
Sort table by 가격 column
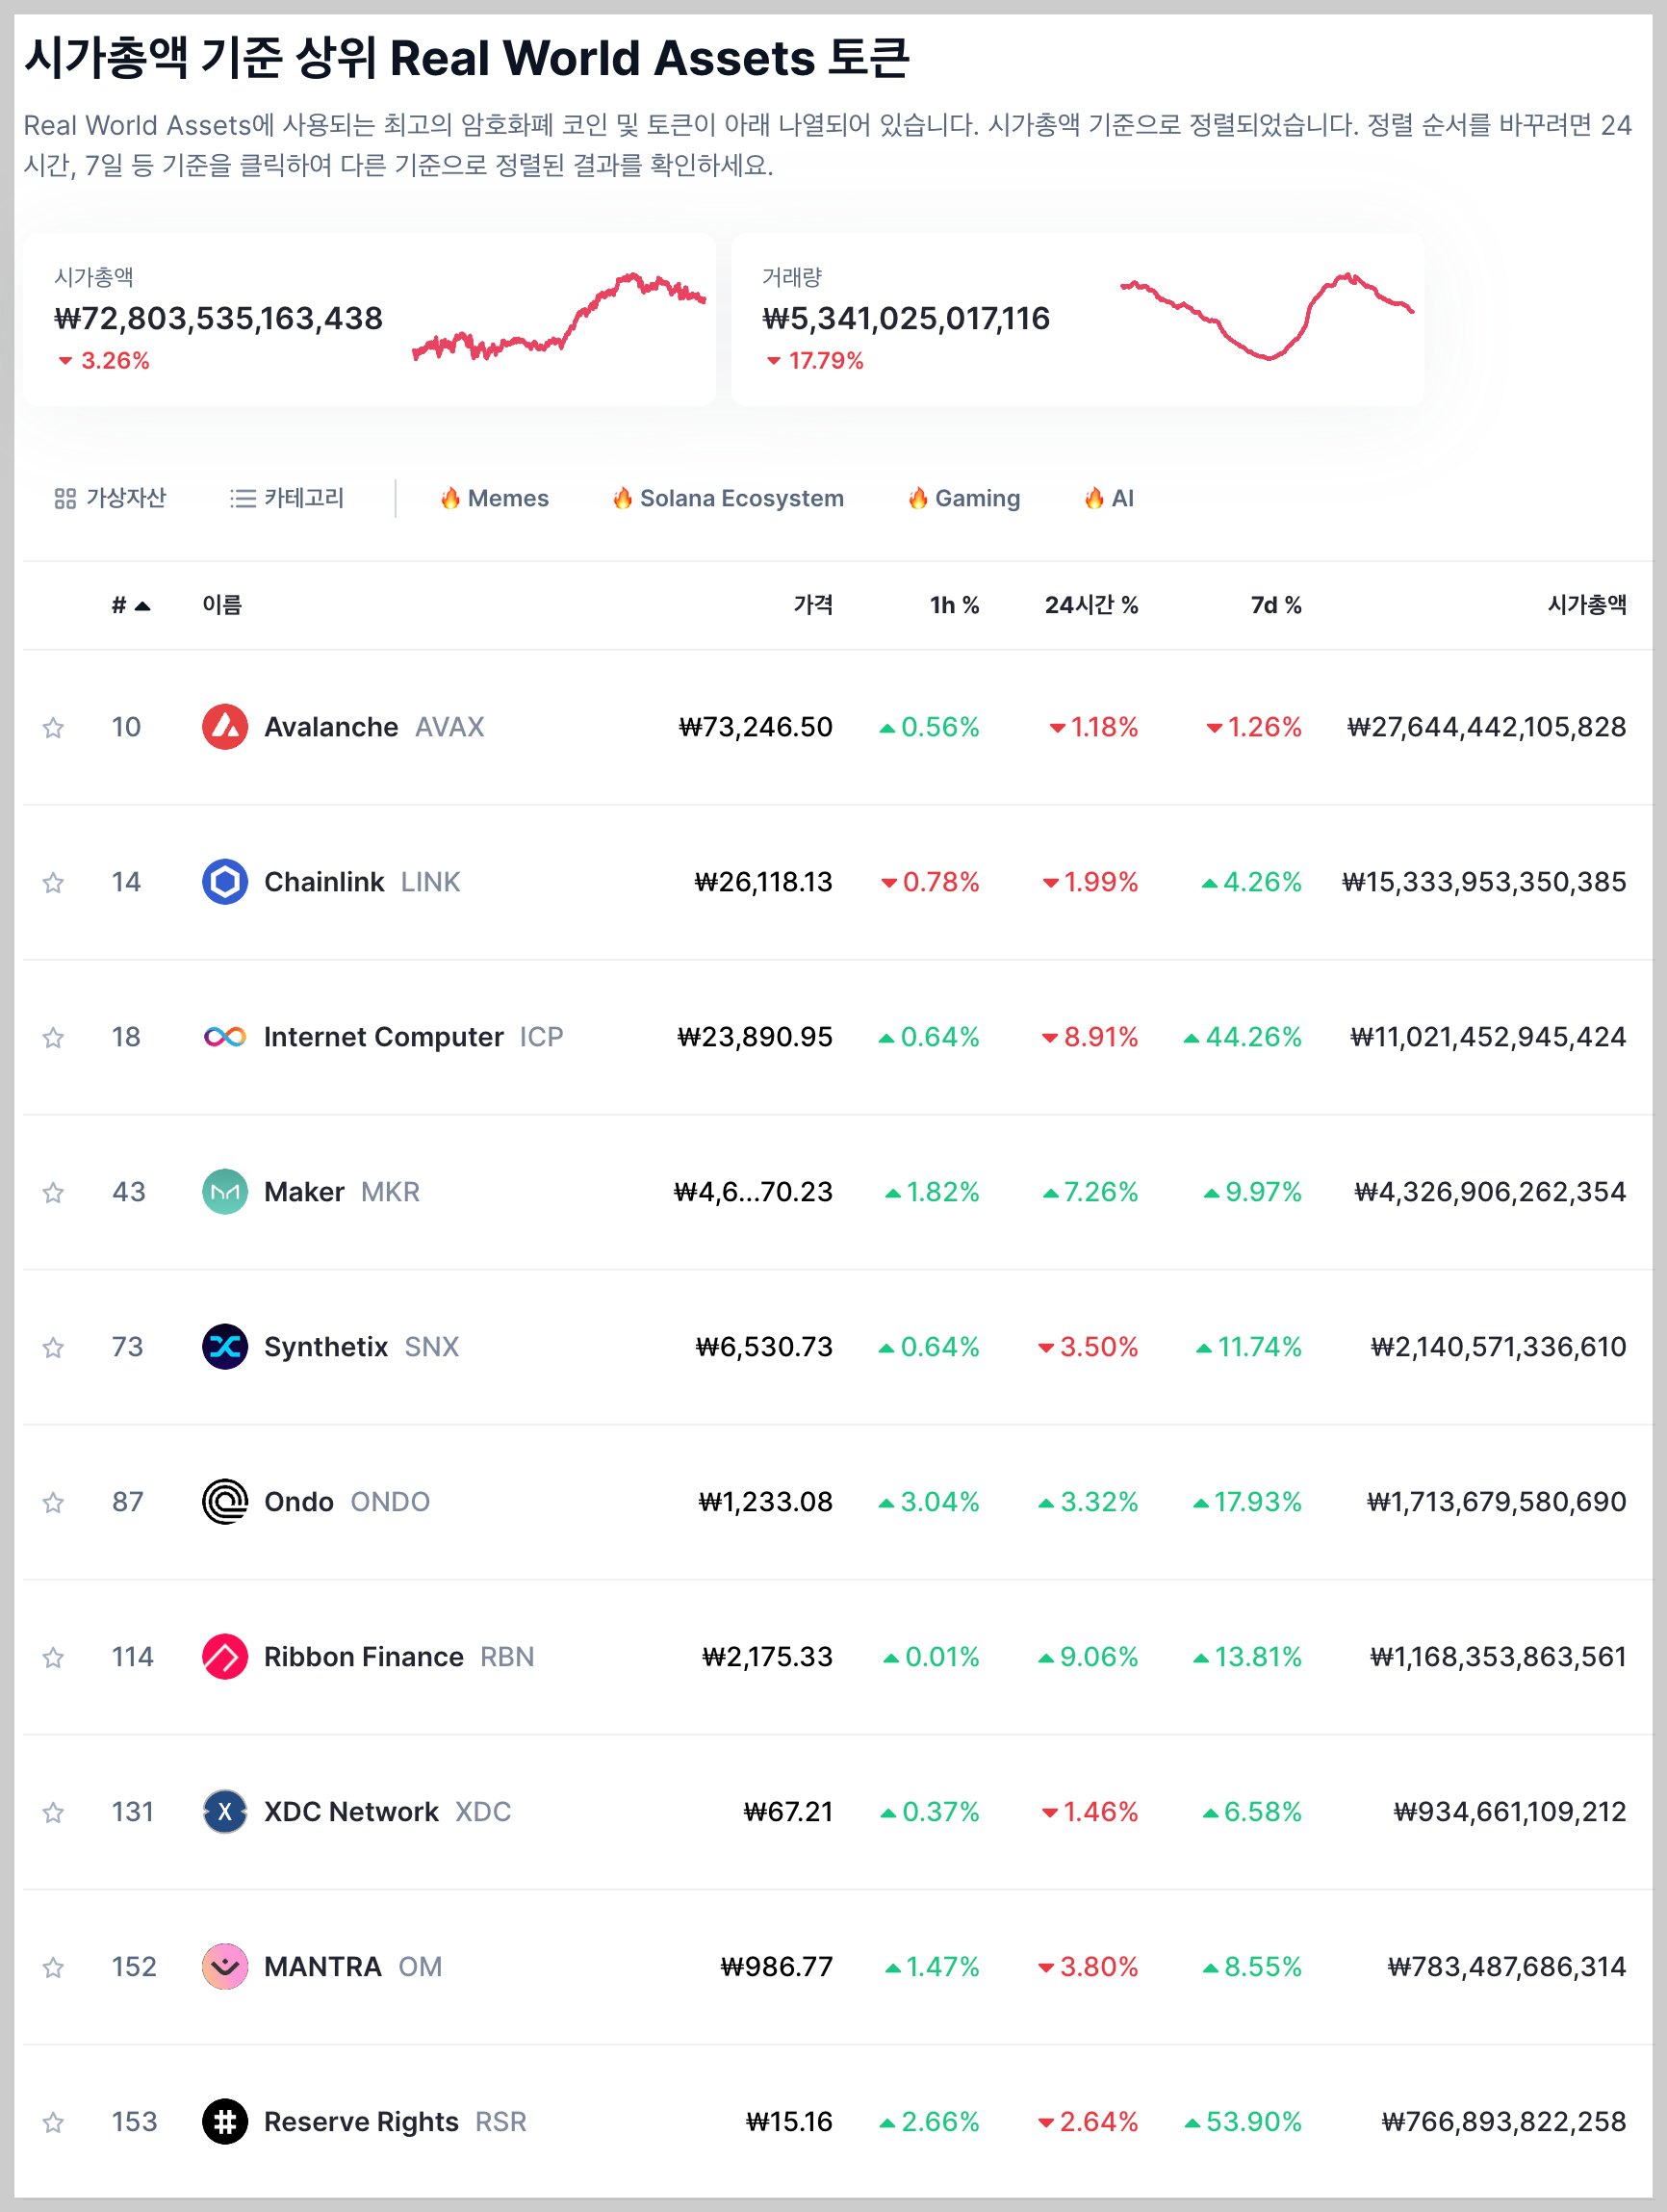[x=813, y=605]
